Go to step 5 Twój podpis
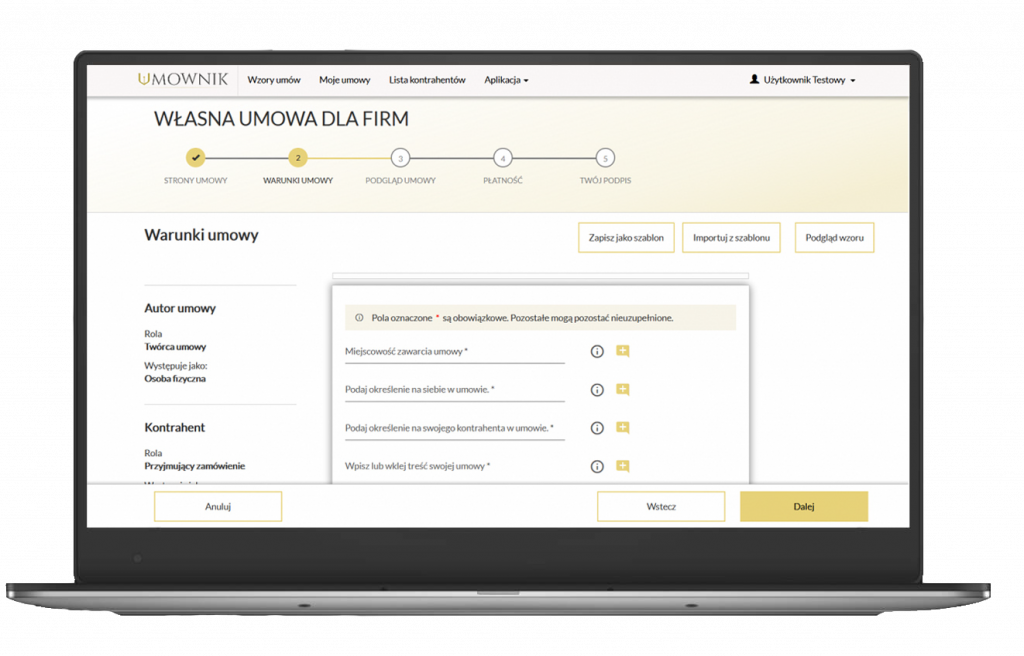This screenshot has height=656, width=1024. coord(605,158)
